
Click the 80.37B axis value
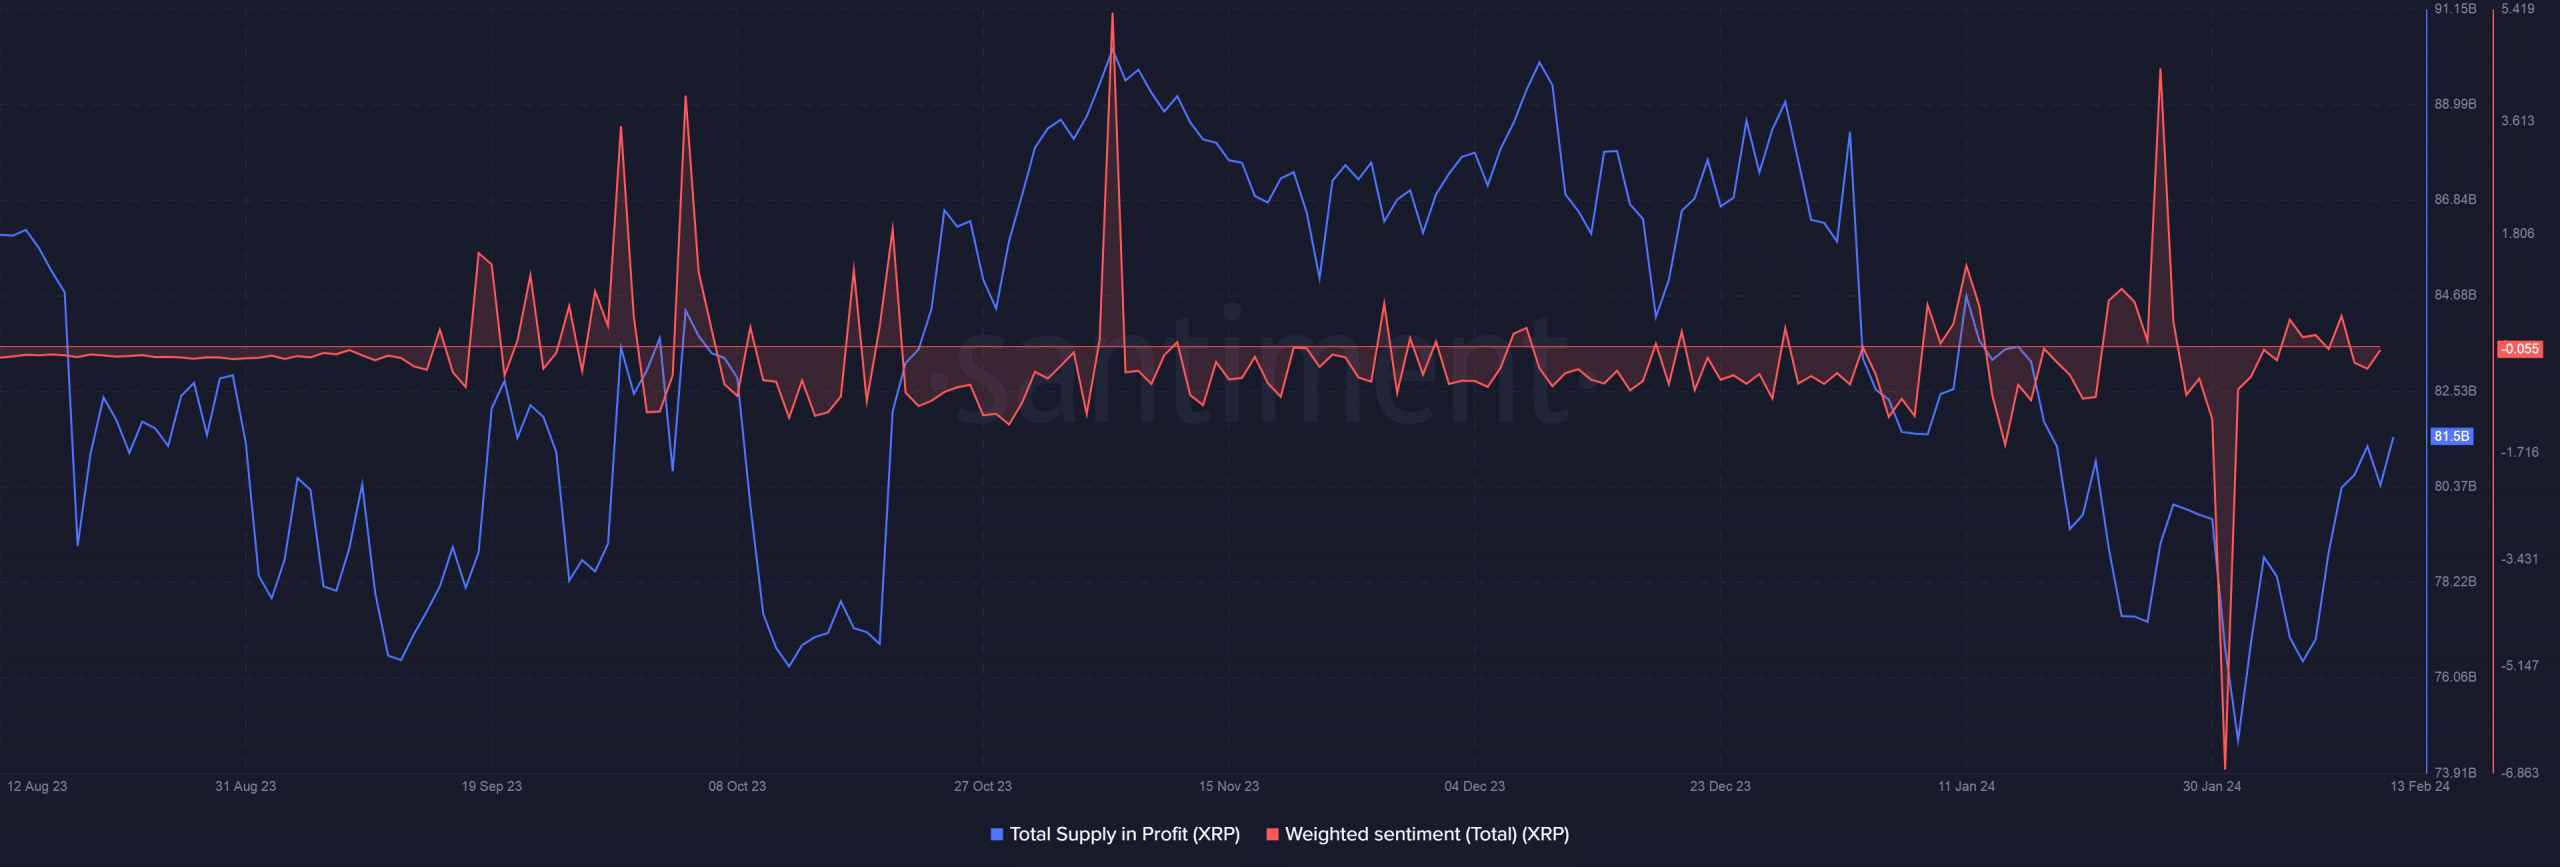(x=2455, y=486)
